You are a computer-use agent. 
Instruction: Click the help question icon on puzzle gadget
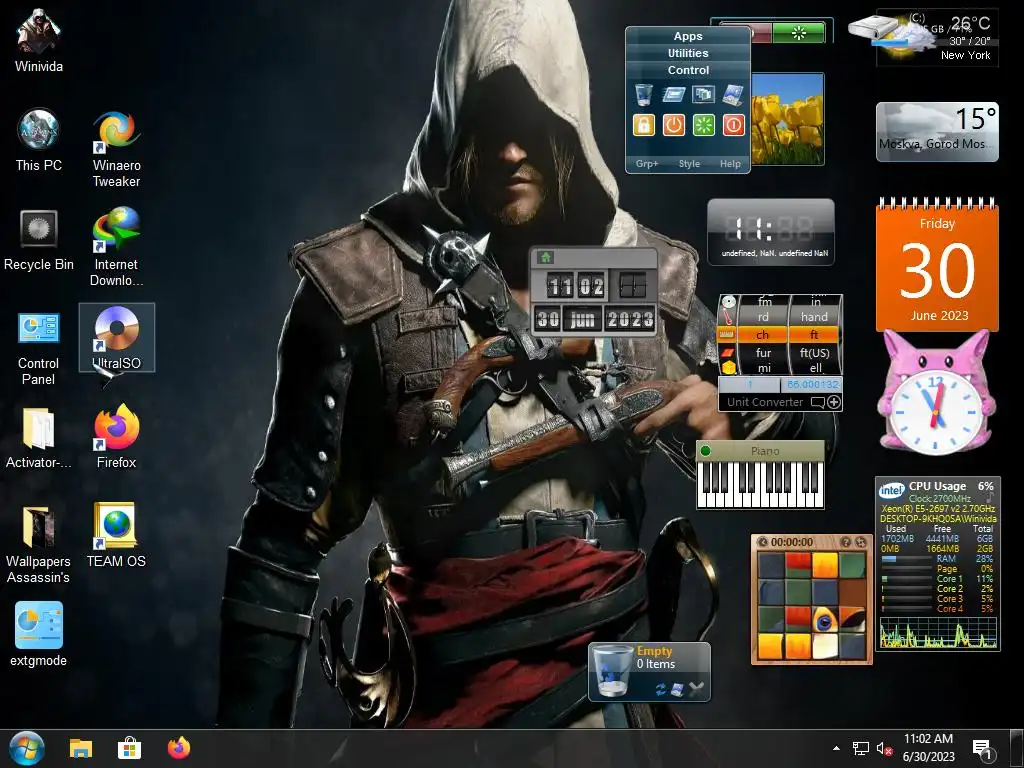pos(846,542)
